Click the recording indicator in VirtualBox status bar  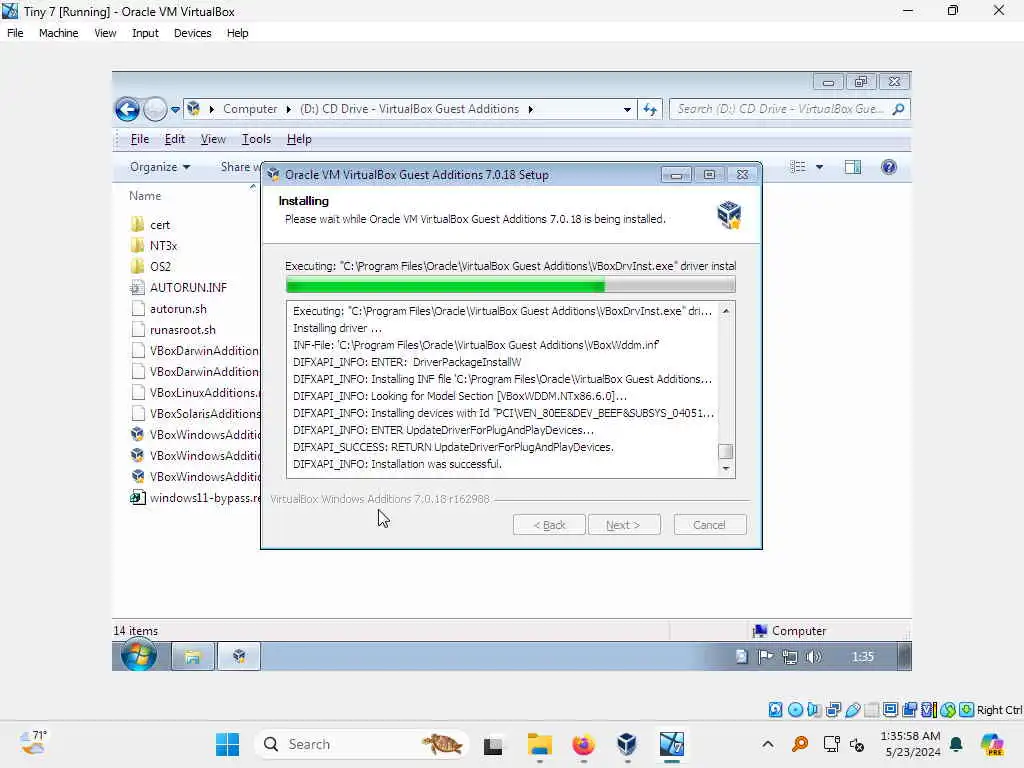point(910,710)
